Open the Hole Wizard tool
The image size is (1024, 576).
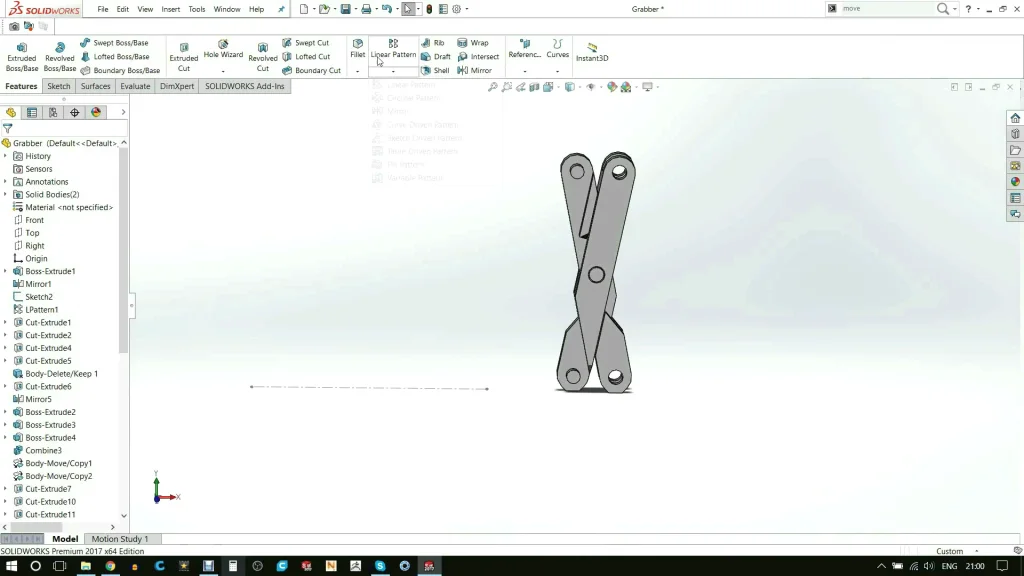click(223, 50)
